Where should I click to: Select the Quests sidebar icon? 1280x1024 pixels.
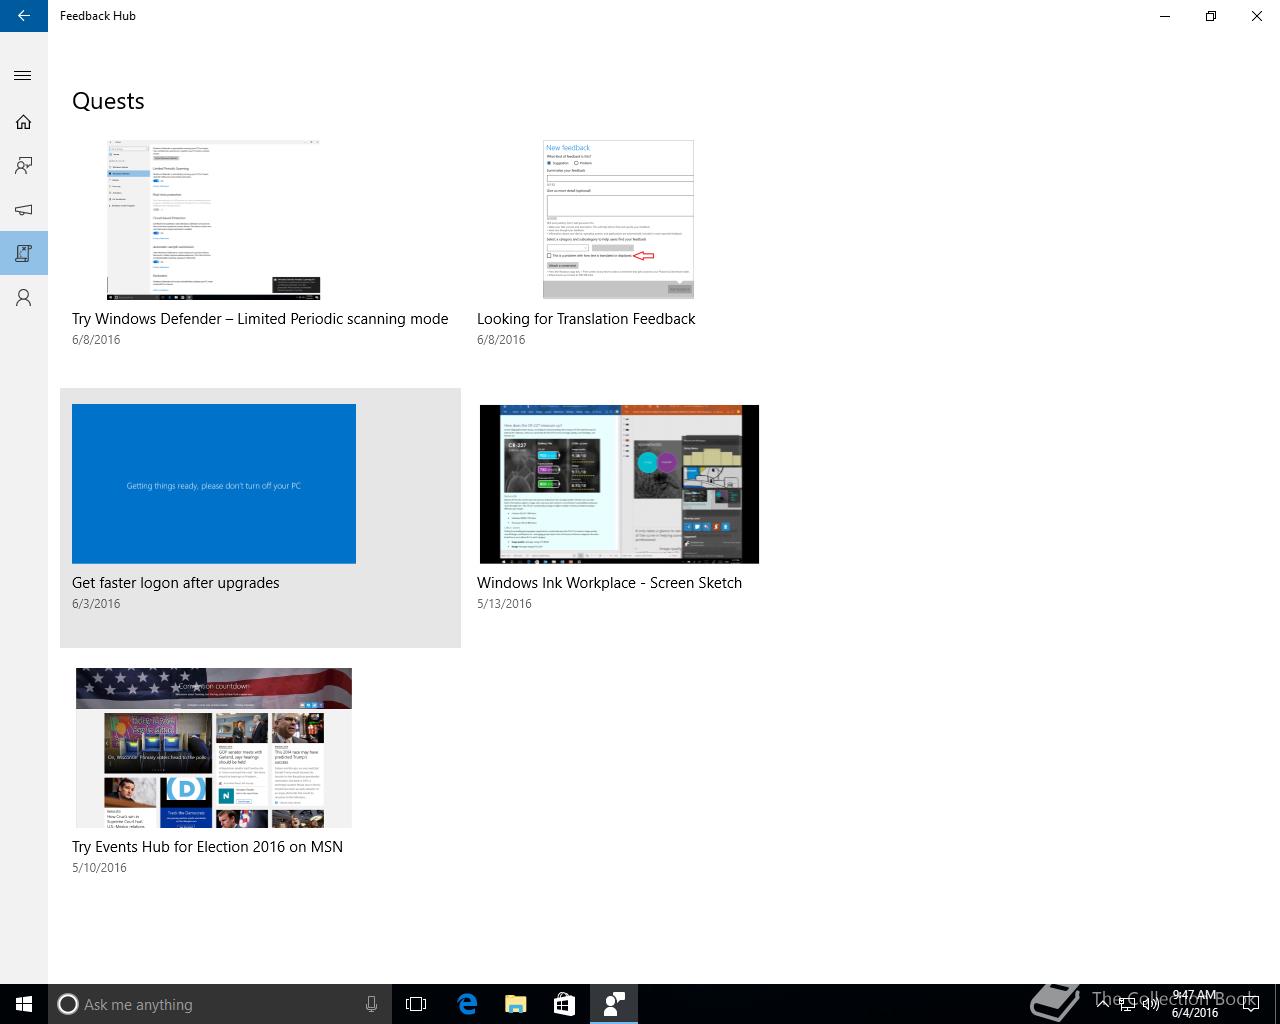[x=24, y=254]
